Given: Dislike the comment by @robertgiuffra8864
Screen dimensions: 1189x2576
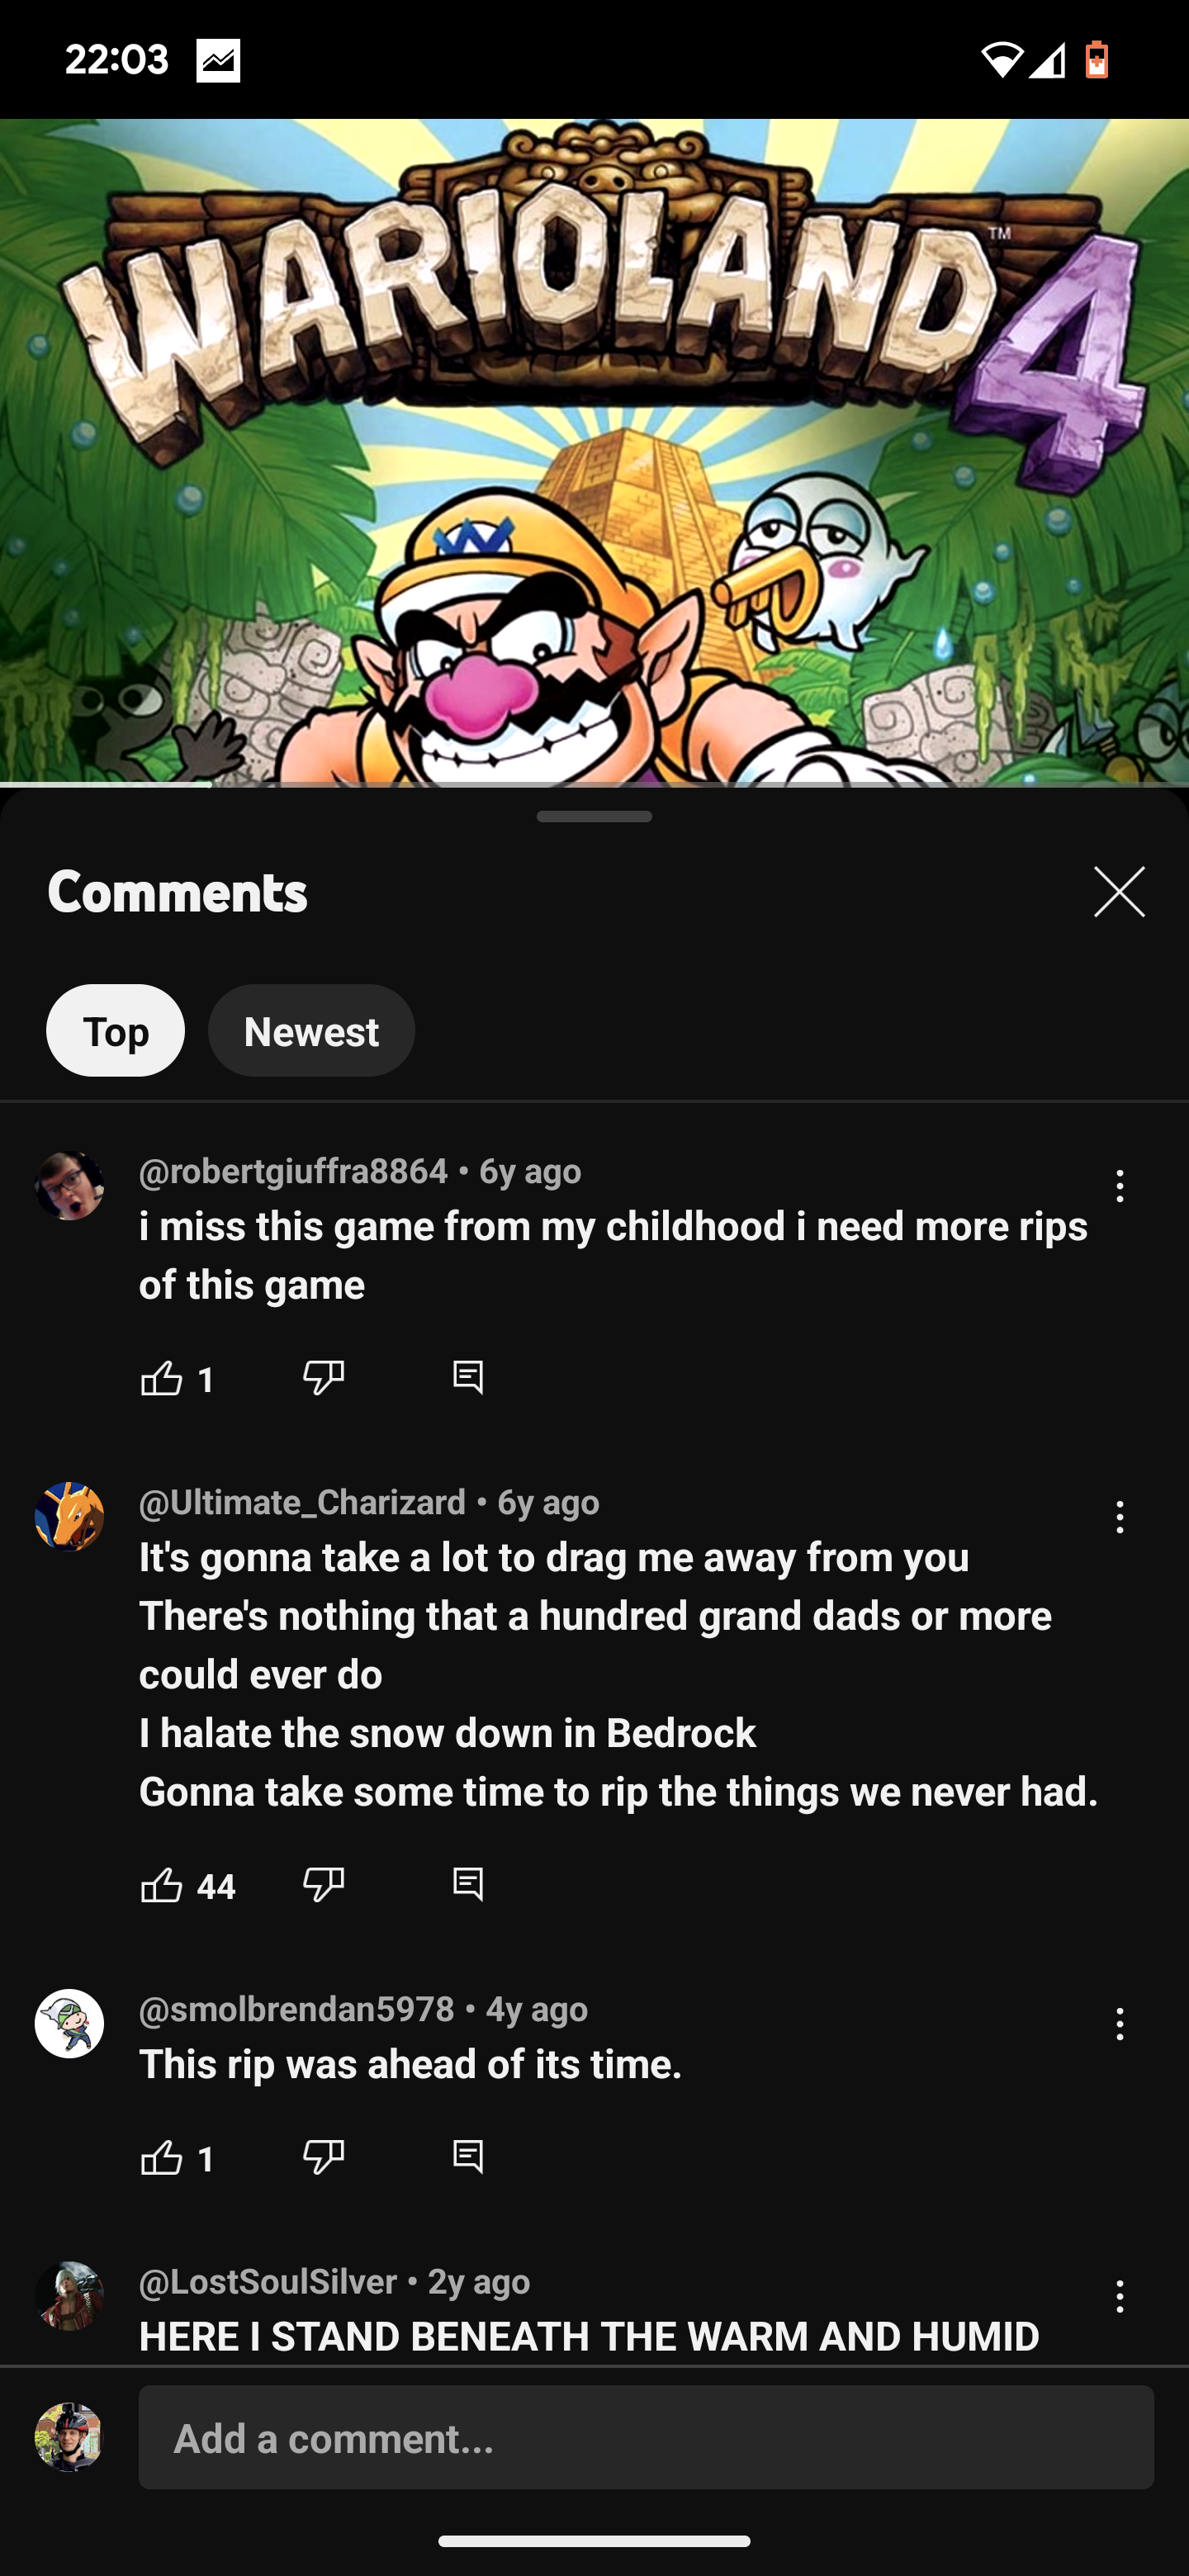Looking at the screenshot, I should [323, 1378].
